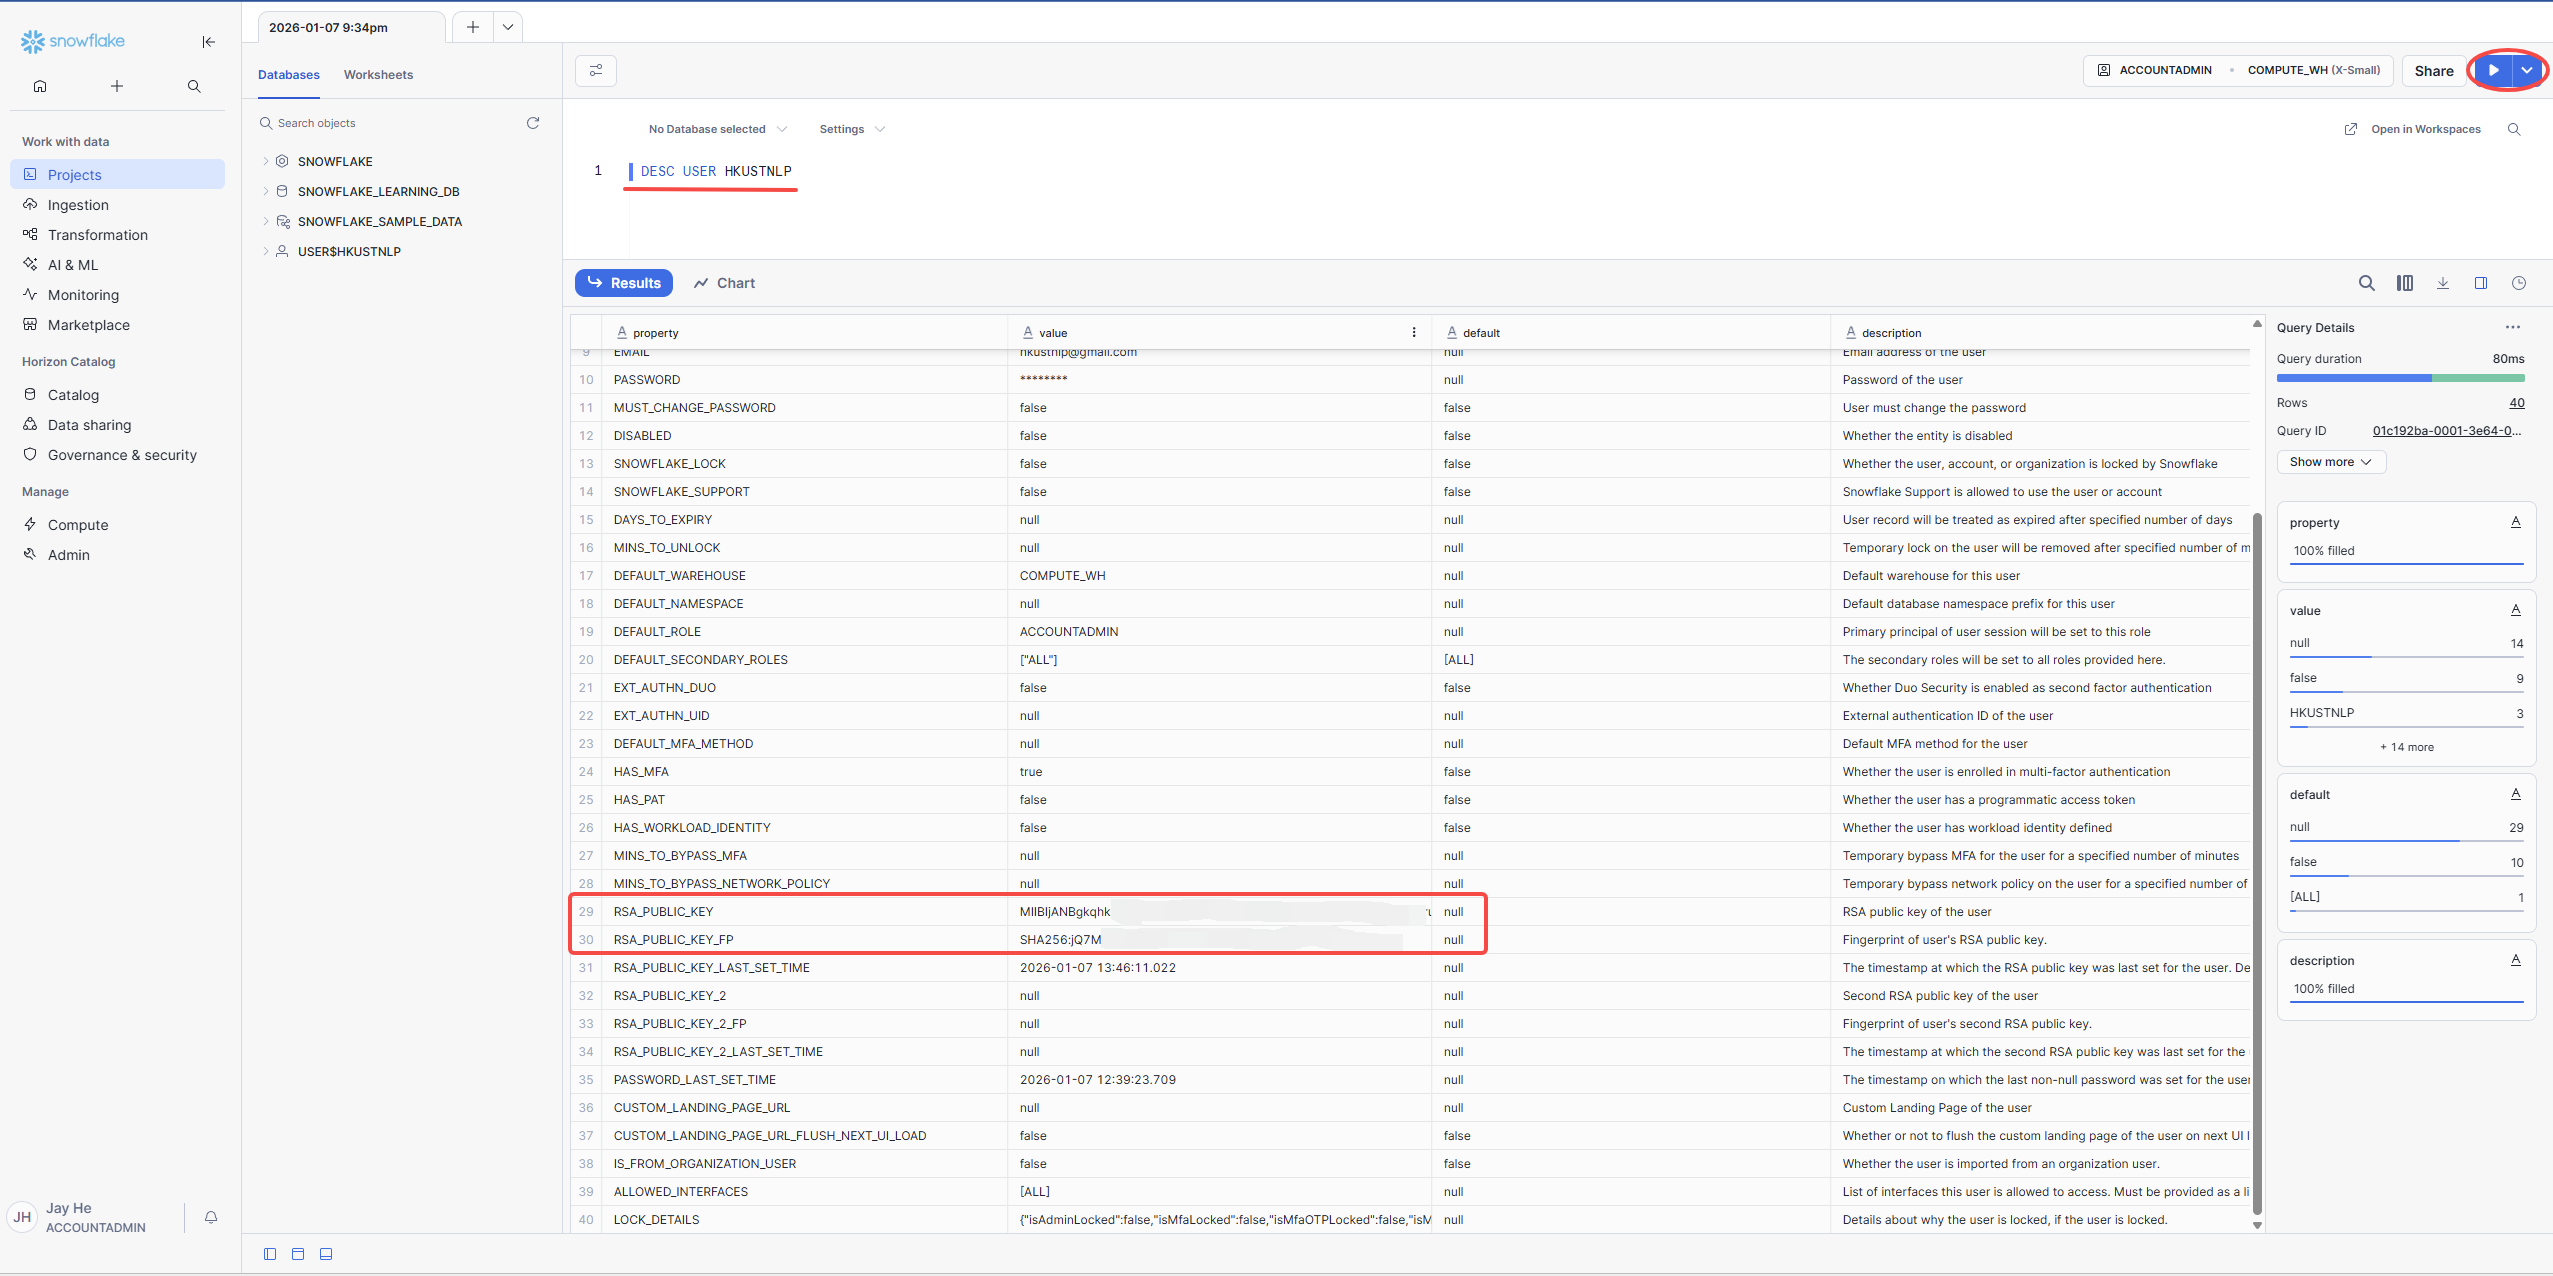
Task: Refresh the database objects list
Action: 533,123
